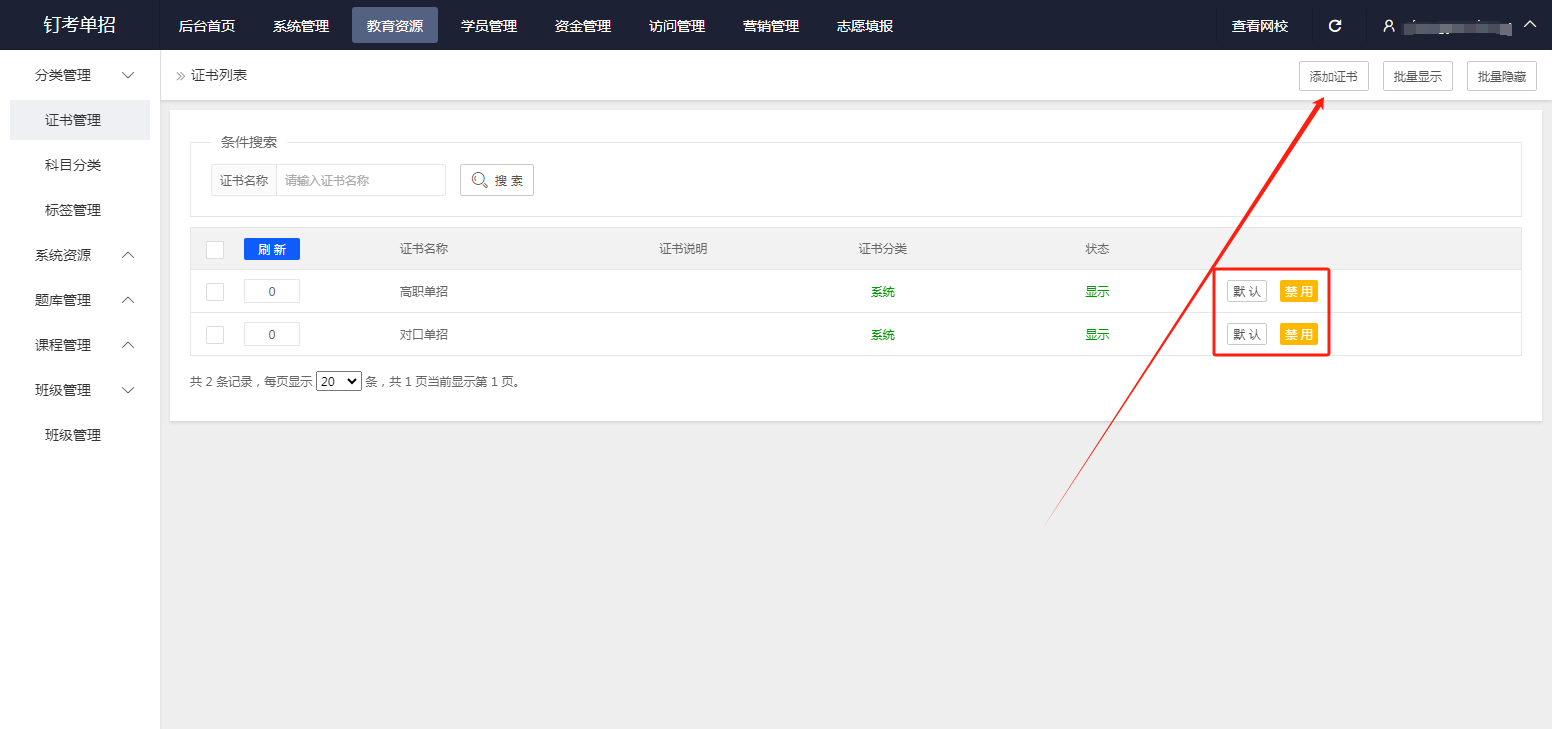Click the 批量显示 button

[x=1418, y=76]
